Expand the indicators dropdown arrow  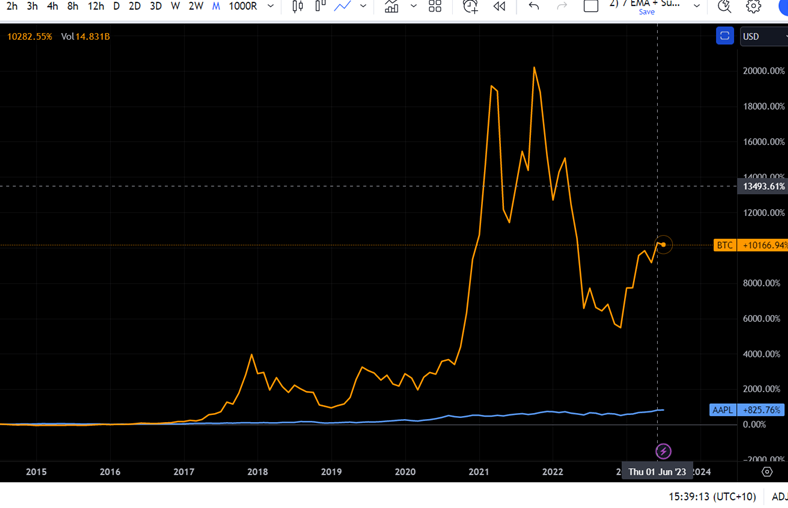414,7
